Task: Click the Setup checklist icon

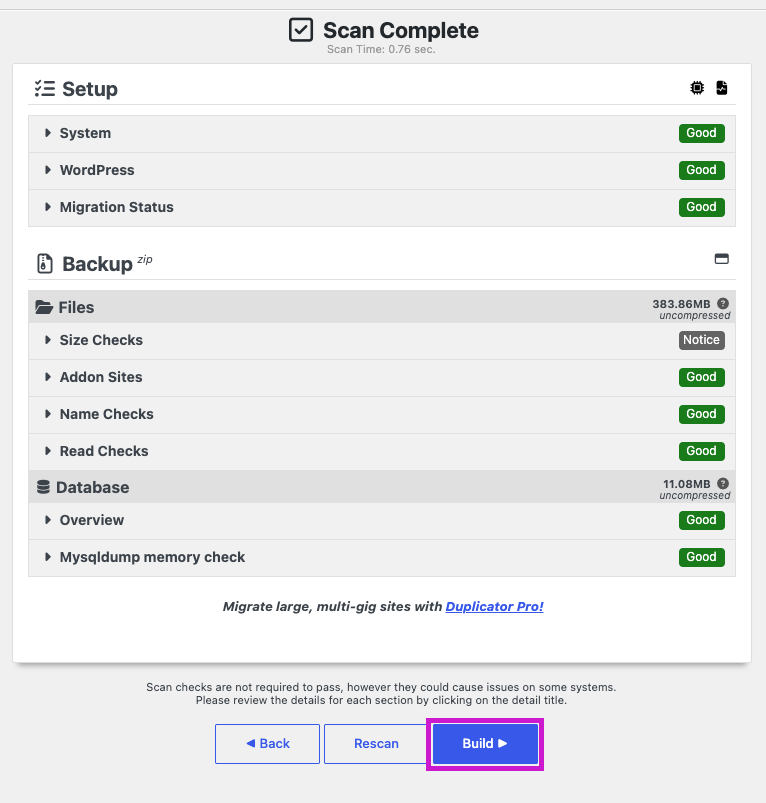Action: pyautogui.click(x=45, y=89)
